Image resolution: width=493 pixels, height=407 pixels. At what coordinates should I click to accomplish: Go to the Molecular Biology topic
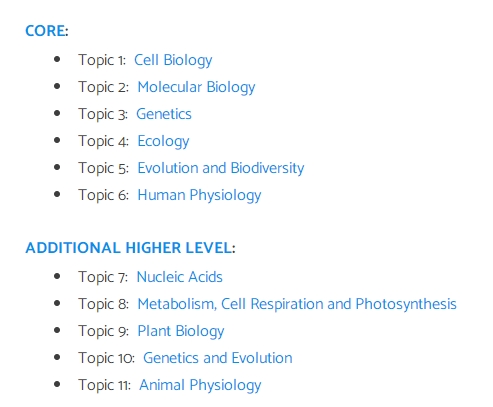[x=196, y=87]
